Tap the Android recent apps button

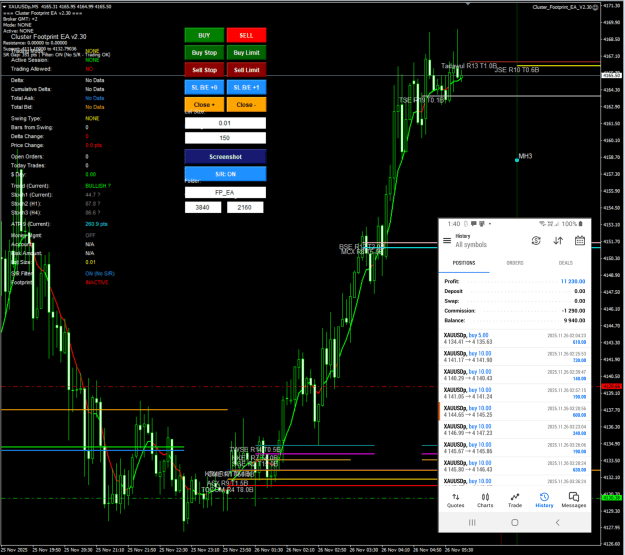[x=472, y=522]
